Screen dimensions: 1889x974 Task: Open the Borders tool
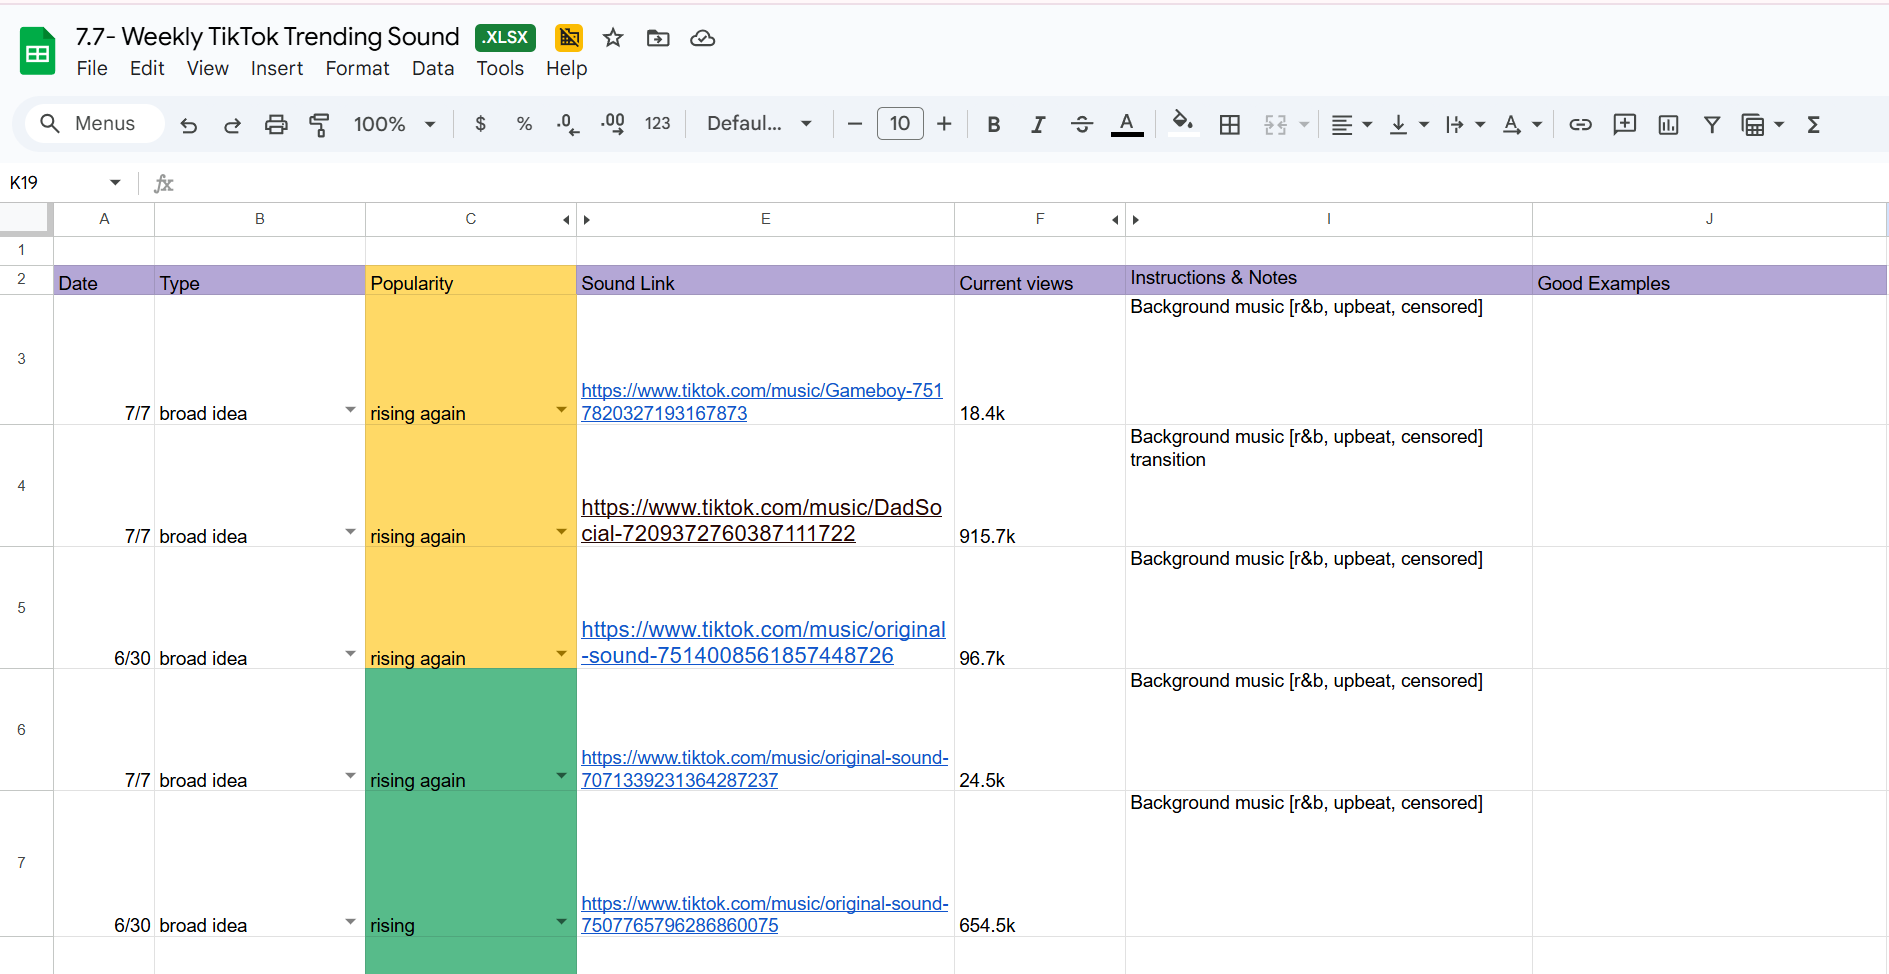(1230, 125)
